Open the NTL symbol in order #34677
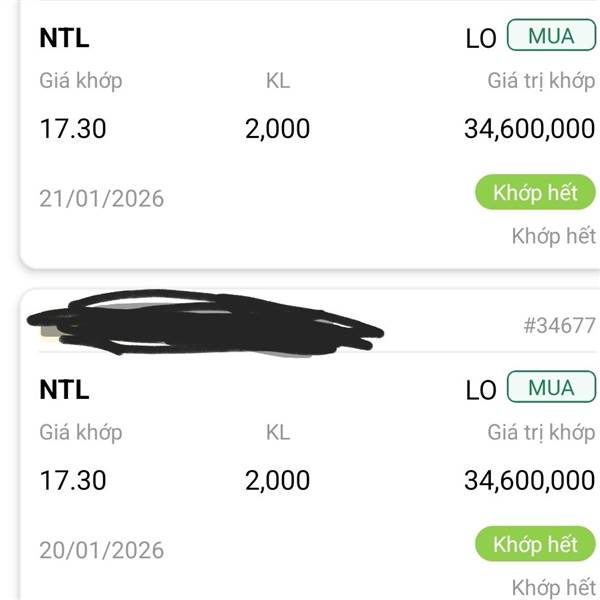Screen dimensions: 600x600 click(64, 389)
